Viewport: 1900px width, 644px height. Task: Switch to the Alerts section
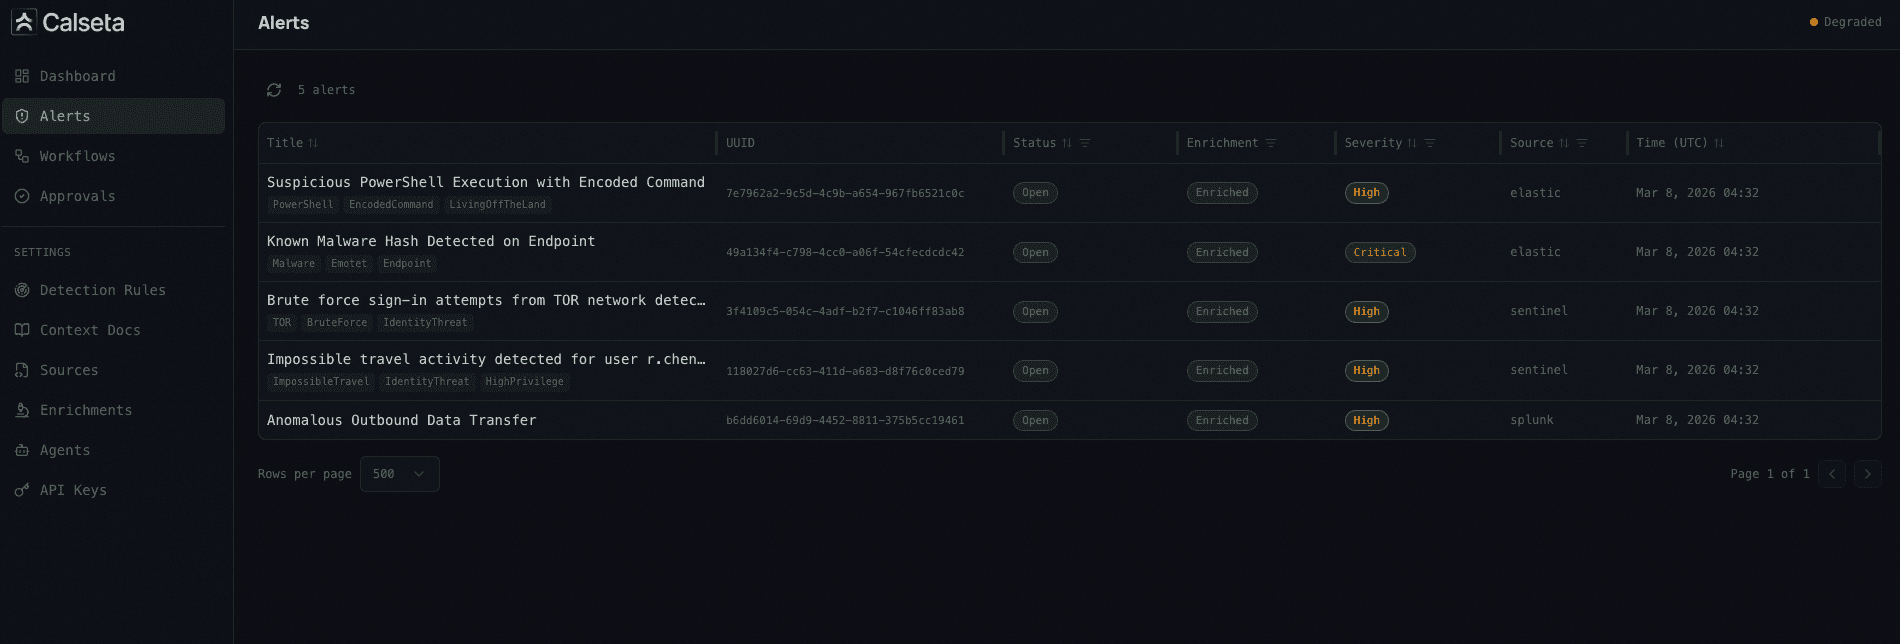coord(64,116)
